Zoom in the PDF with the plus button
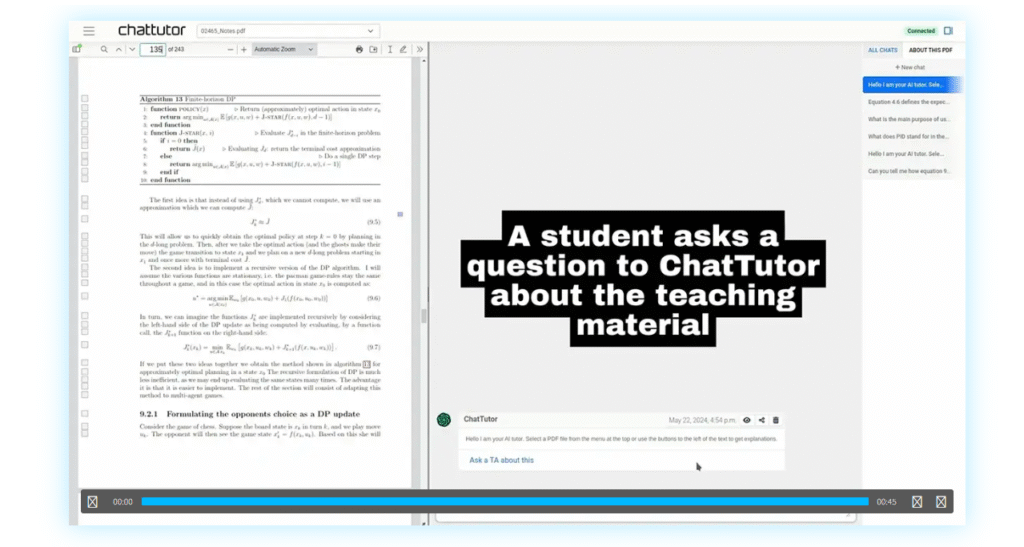Viewport: 1024px width, 547px height. pos(244,50)
